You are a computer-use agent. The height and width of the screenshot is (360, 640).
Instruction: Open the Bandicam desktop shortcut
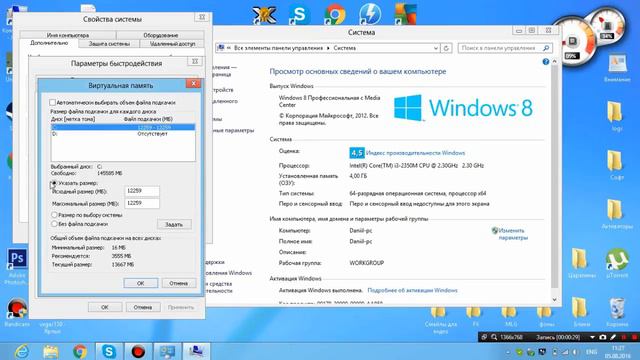coord(17,309)
